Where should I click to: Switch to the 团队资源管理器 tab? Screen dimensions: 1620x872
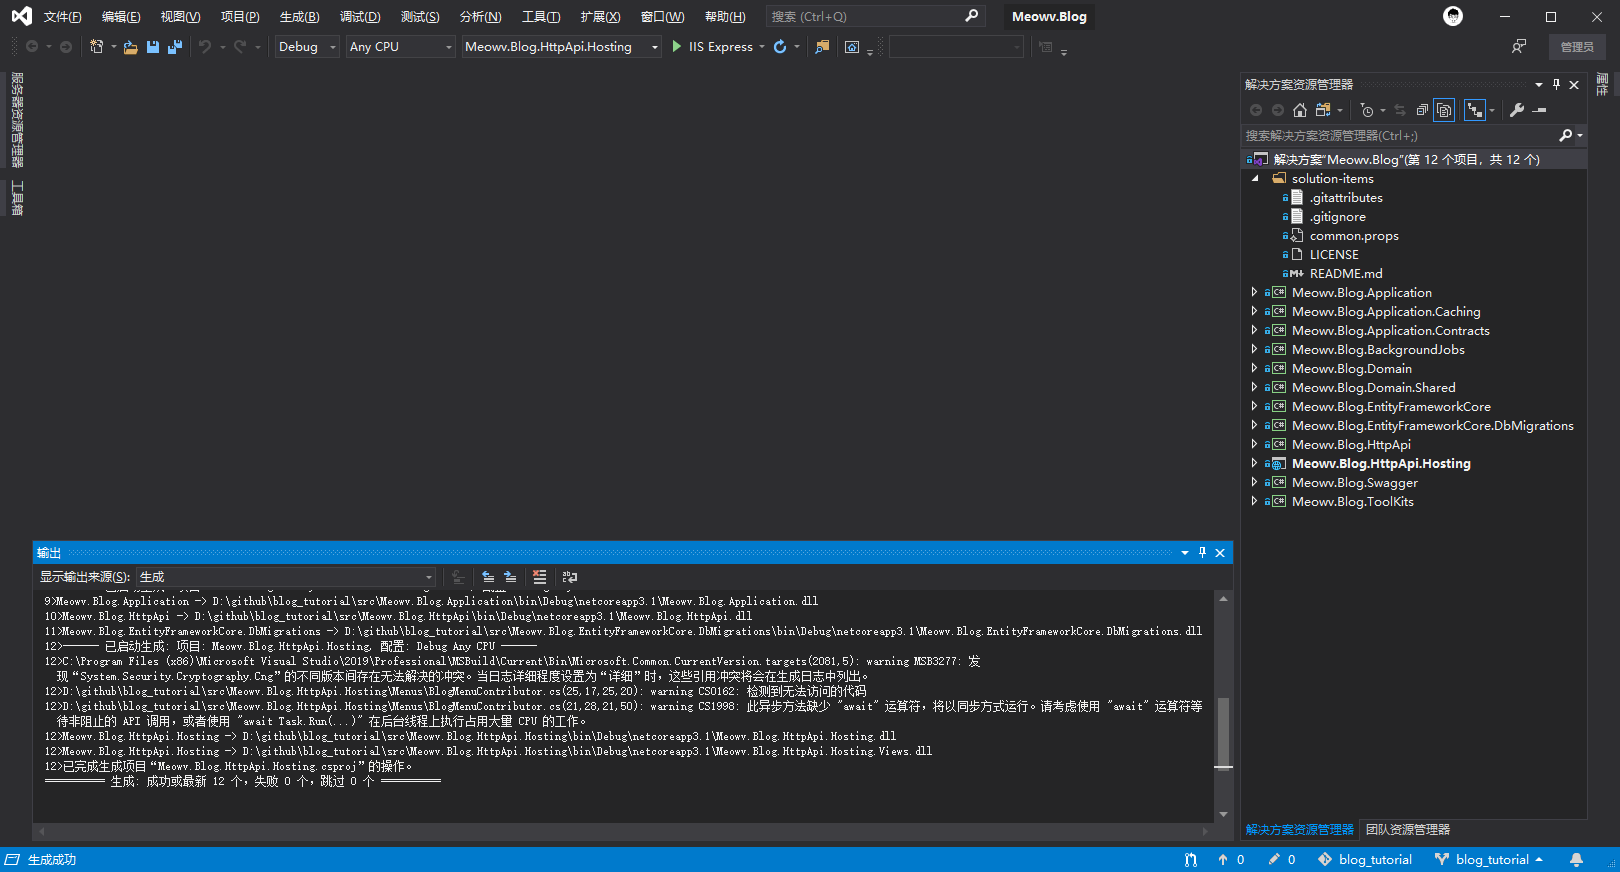point(1408,830)
